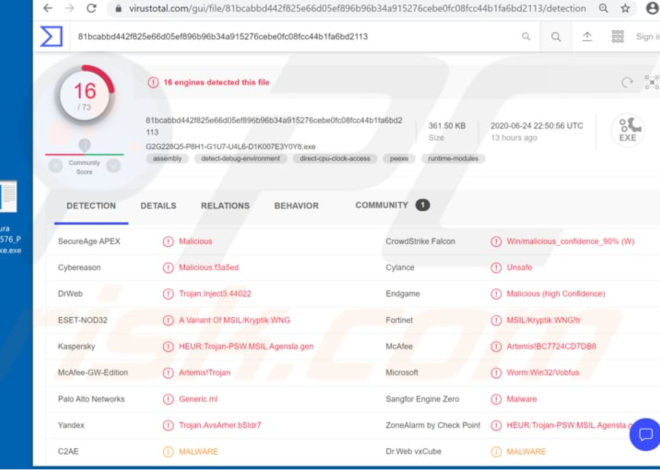660x470 pixels.
Task: Click the browser address bar URL
Action: point(357,8)
